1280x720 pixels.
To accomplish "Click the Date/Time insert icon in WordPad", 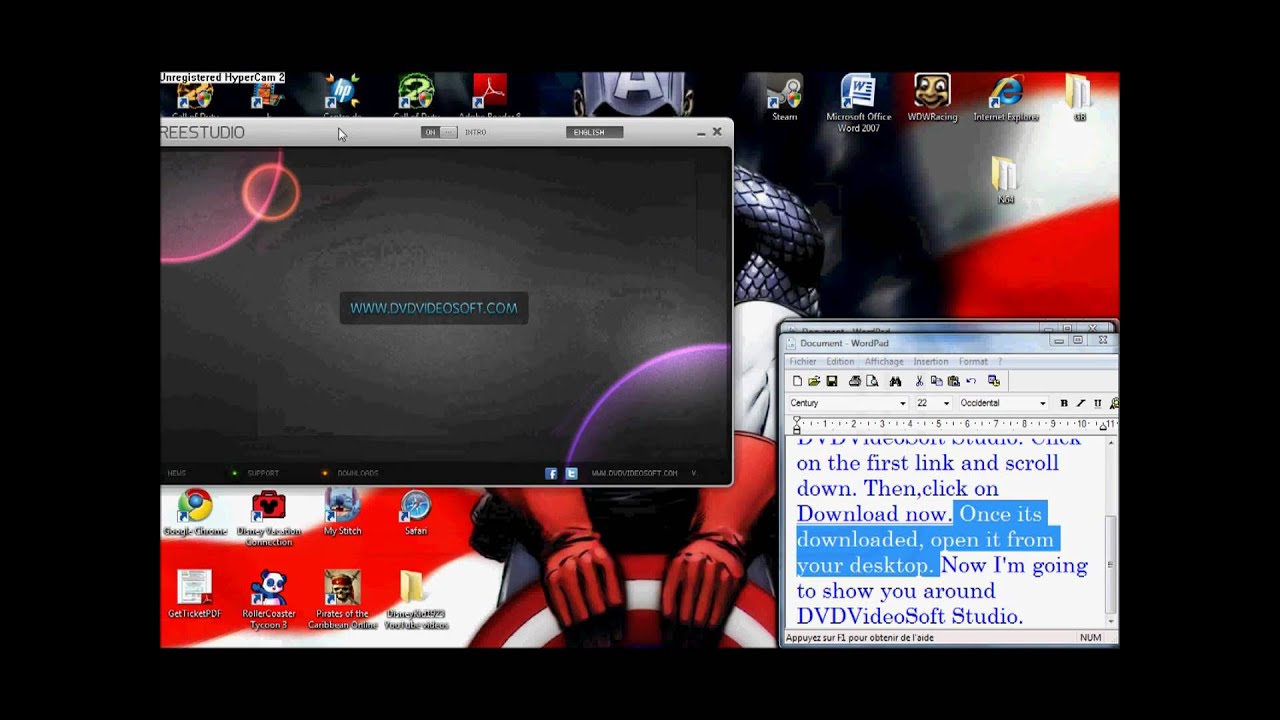I will click(x=994, y=381).
